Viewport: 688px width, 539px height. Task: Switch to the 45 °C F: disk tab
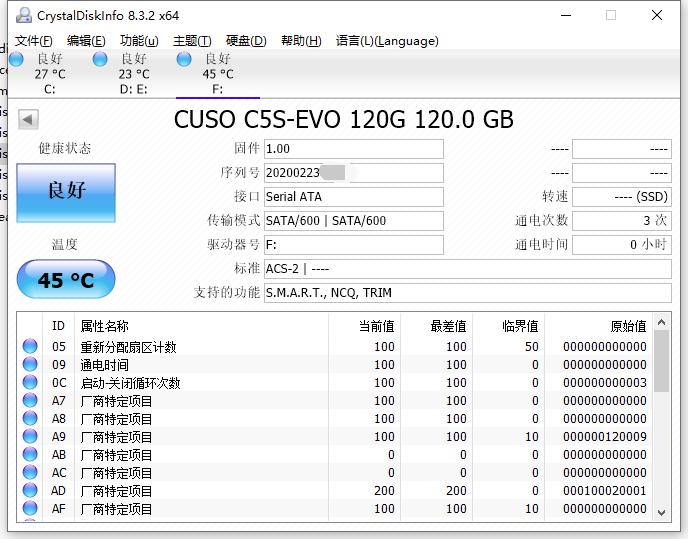(218, 73)
